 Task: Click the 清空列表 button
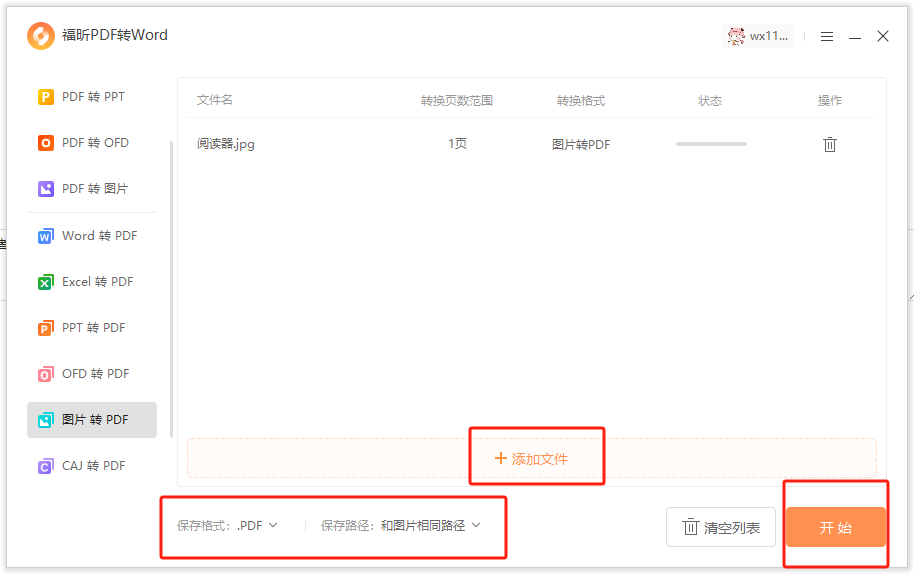pos(721,527)
